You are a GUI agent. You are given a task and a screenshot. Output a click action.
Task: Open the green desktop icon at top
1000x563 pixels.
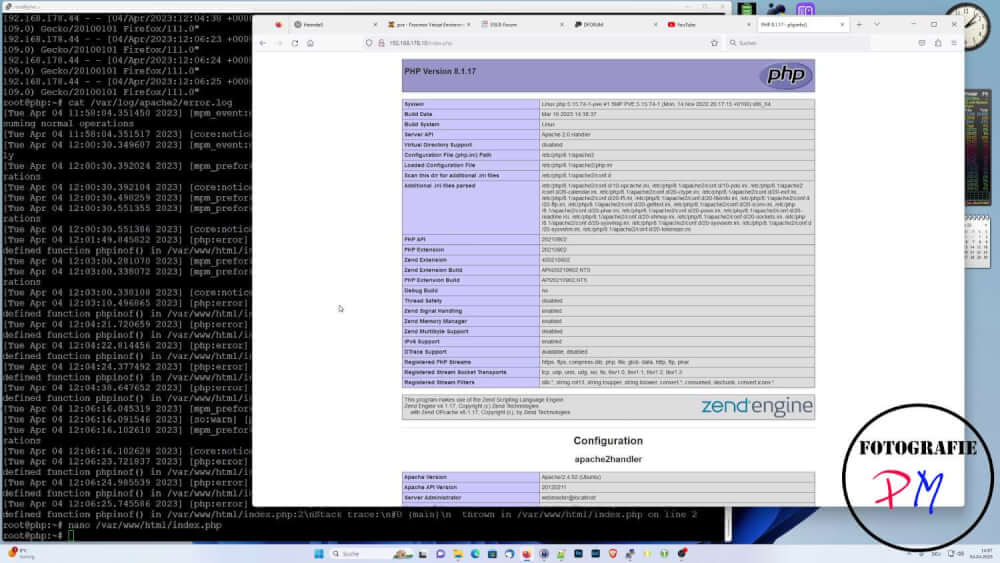[x=747, y=9]
